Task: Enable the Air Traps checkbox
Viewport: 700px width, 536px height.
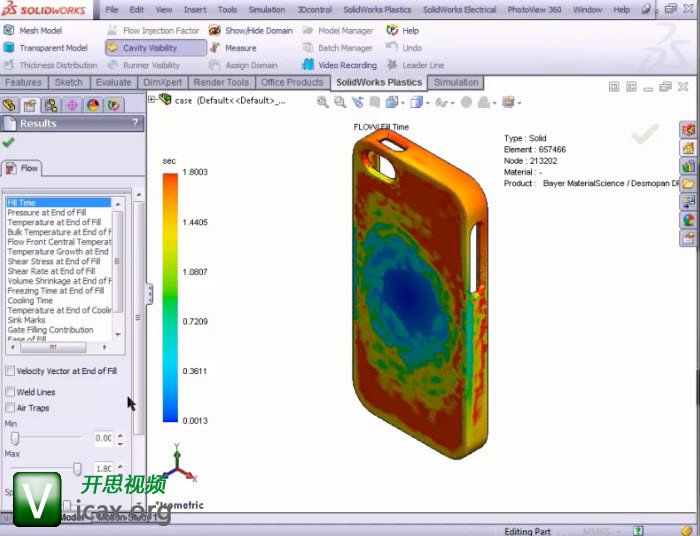Action: (x=11, y=408)
